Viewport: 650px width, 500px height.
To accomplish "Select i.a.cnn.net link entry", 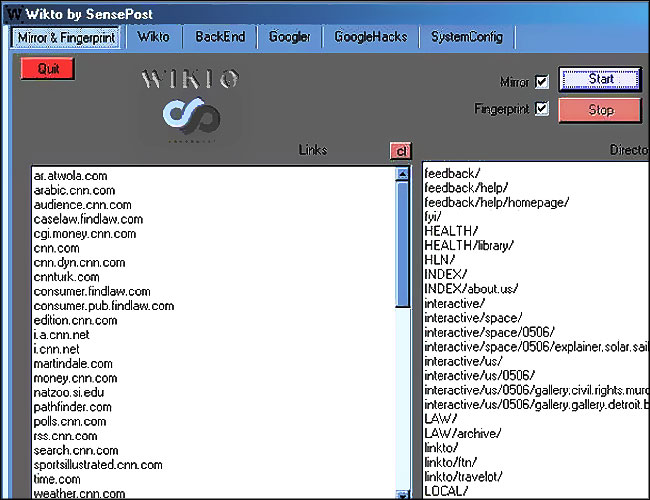I will click(x=61, y=335).
